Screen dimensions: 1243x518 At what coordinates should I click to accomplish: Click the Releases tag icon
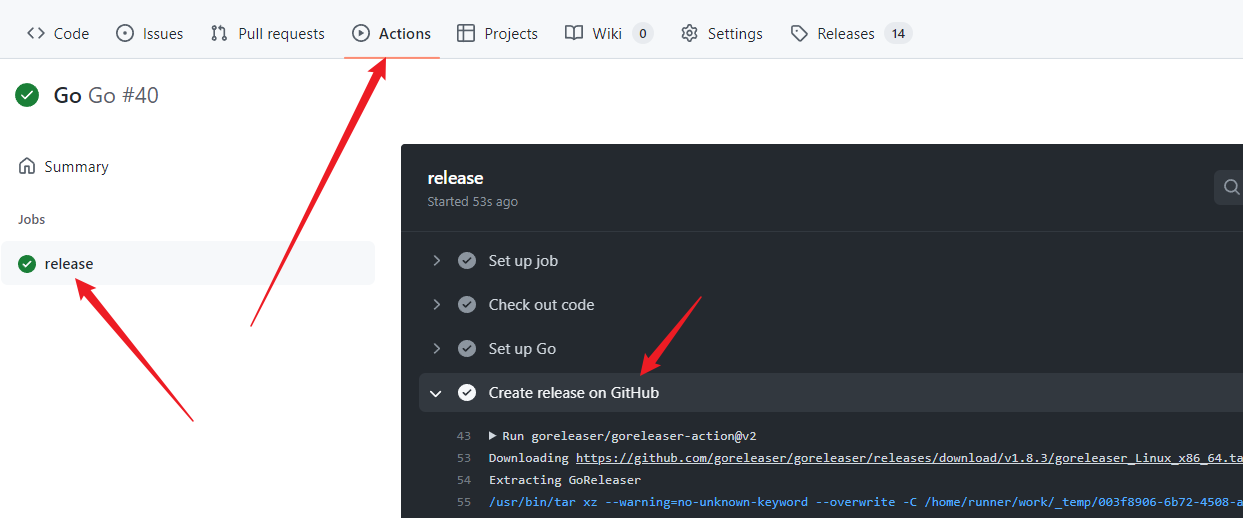coord(799,33)
